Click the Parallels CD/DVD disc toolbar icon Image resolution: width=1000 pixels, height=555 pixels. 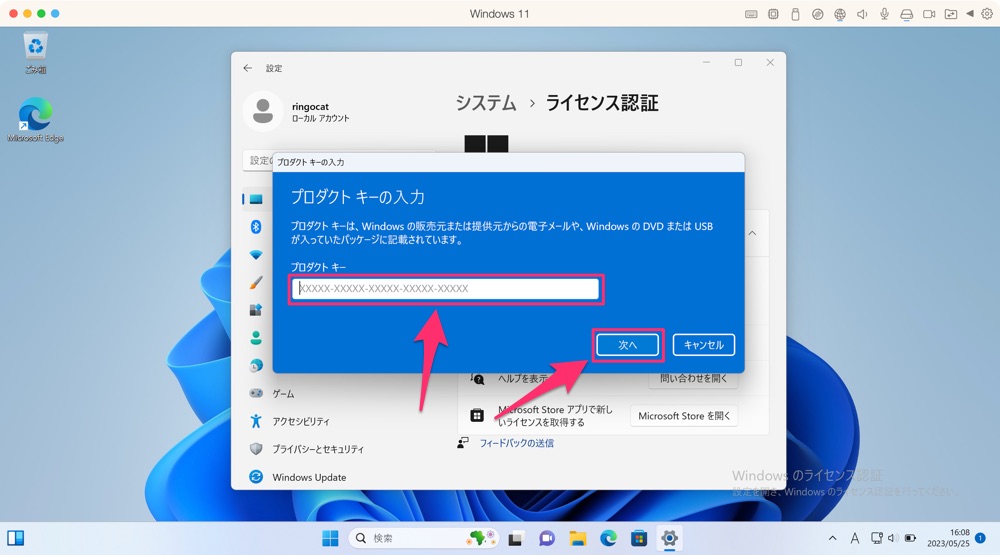click(818, 14)
